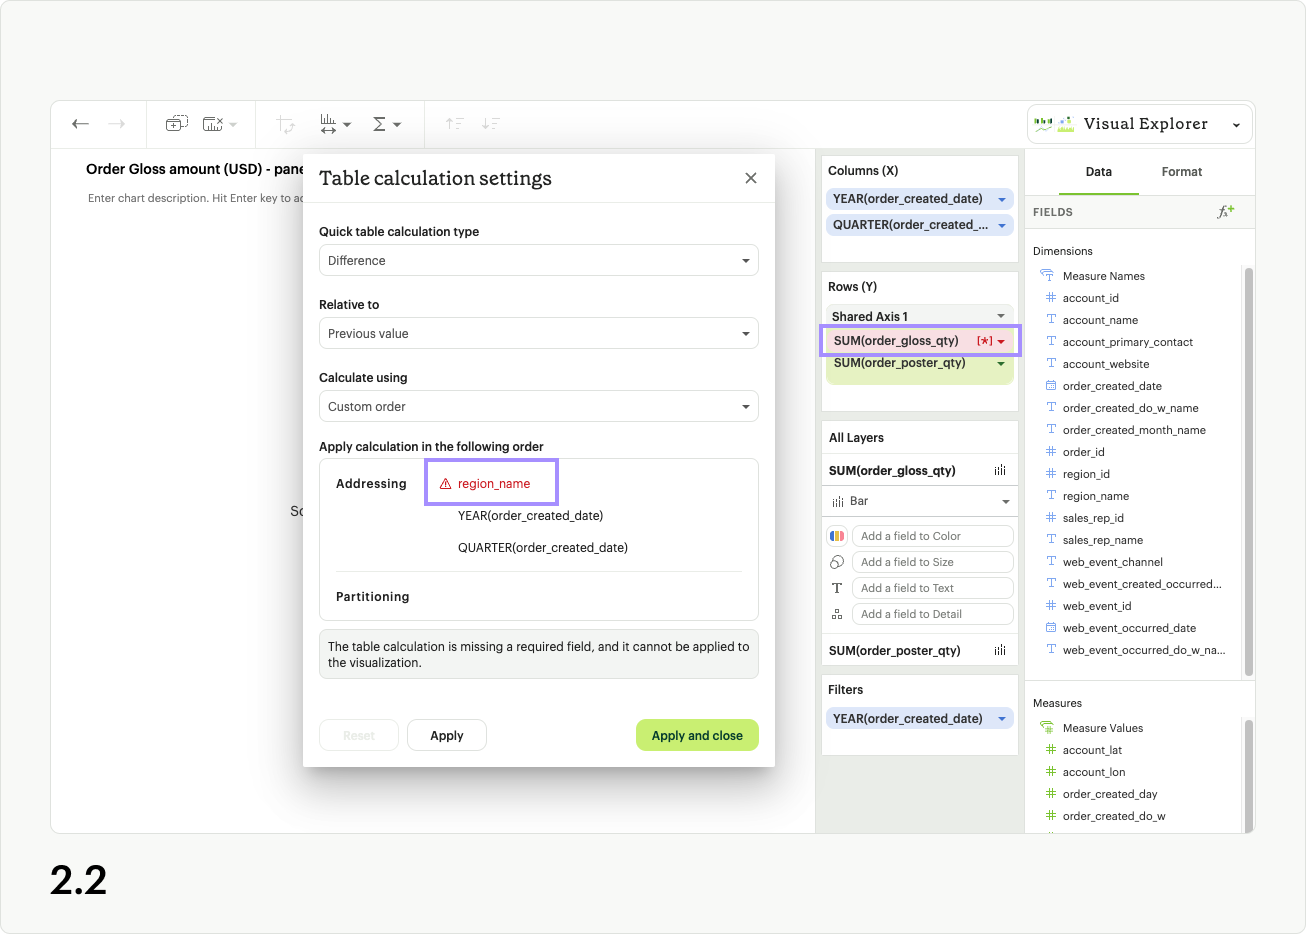This screenshot has height=934, width=1306.
Task: Switch to the Format tab
Action: click(1181, 172)
